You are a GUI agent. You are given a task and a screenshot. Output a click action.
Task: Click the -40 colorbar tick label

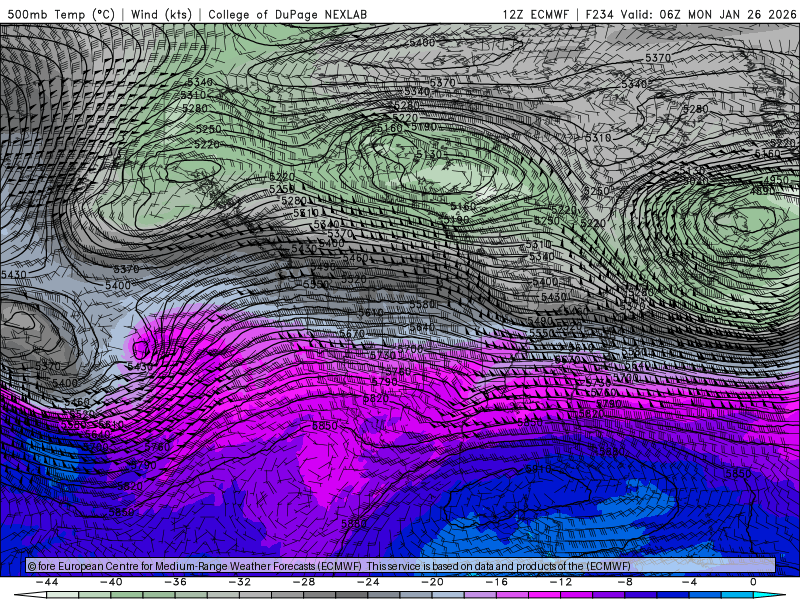(111, 582)
